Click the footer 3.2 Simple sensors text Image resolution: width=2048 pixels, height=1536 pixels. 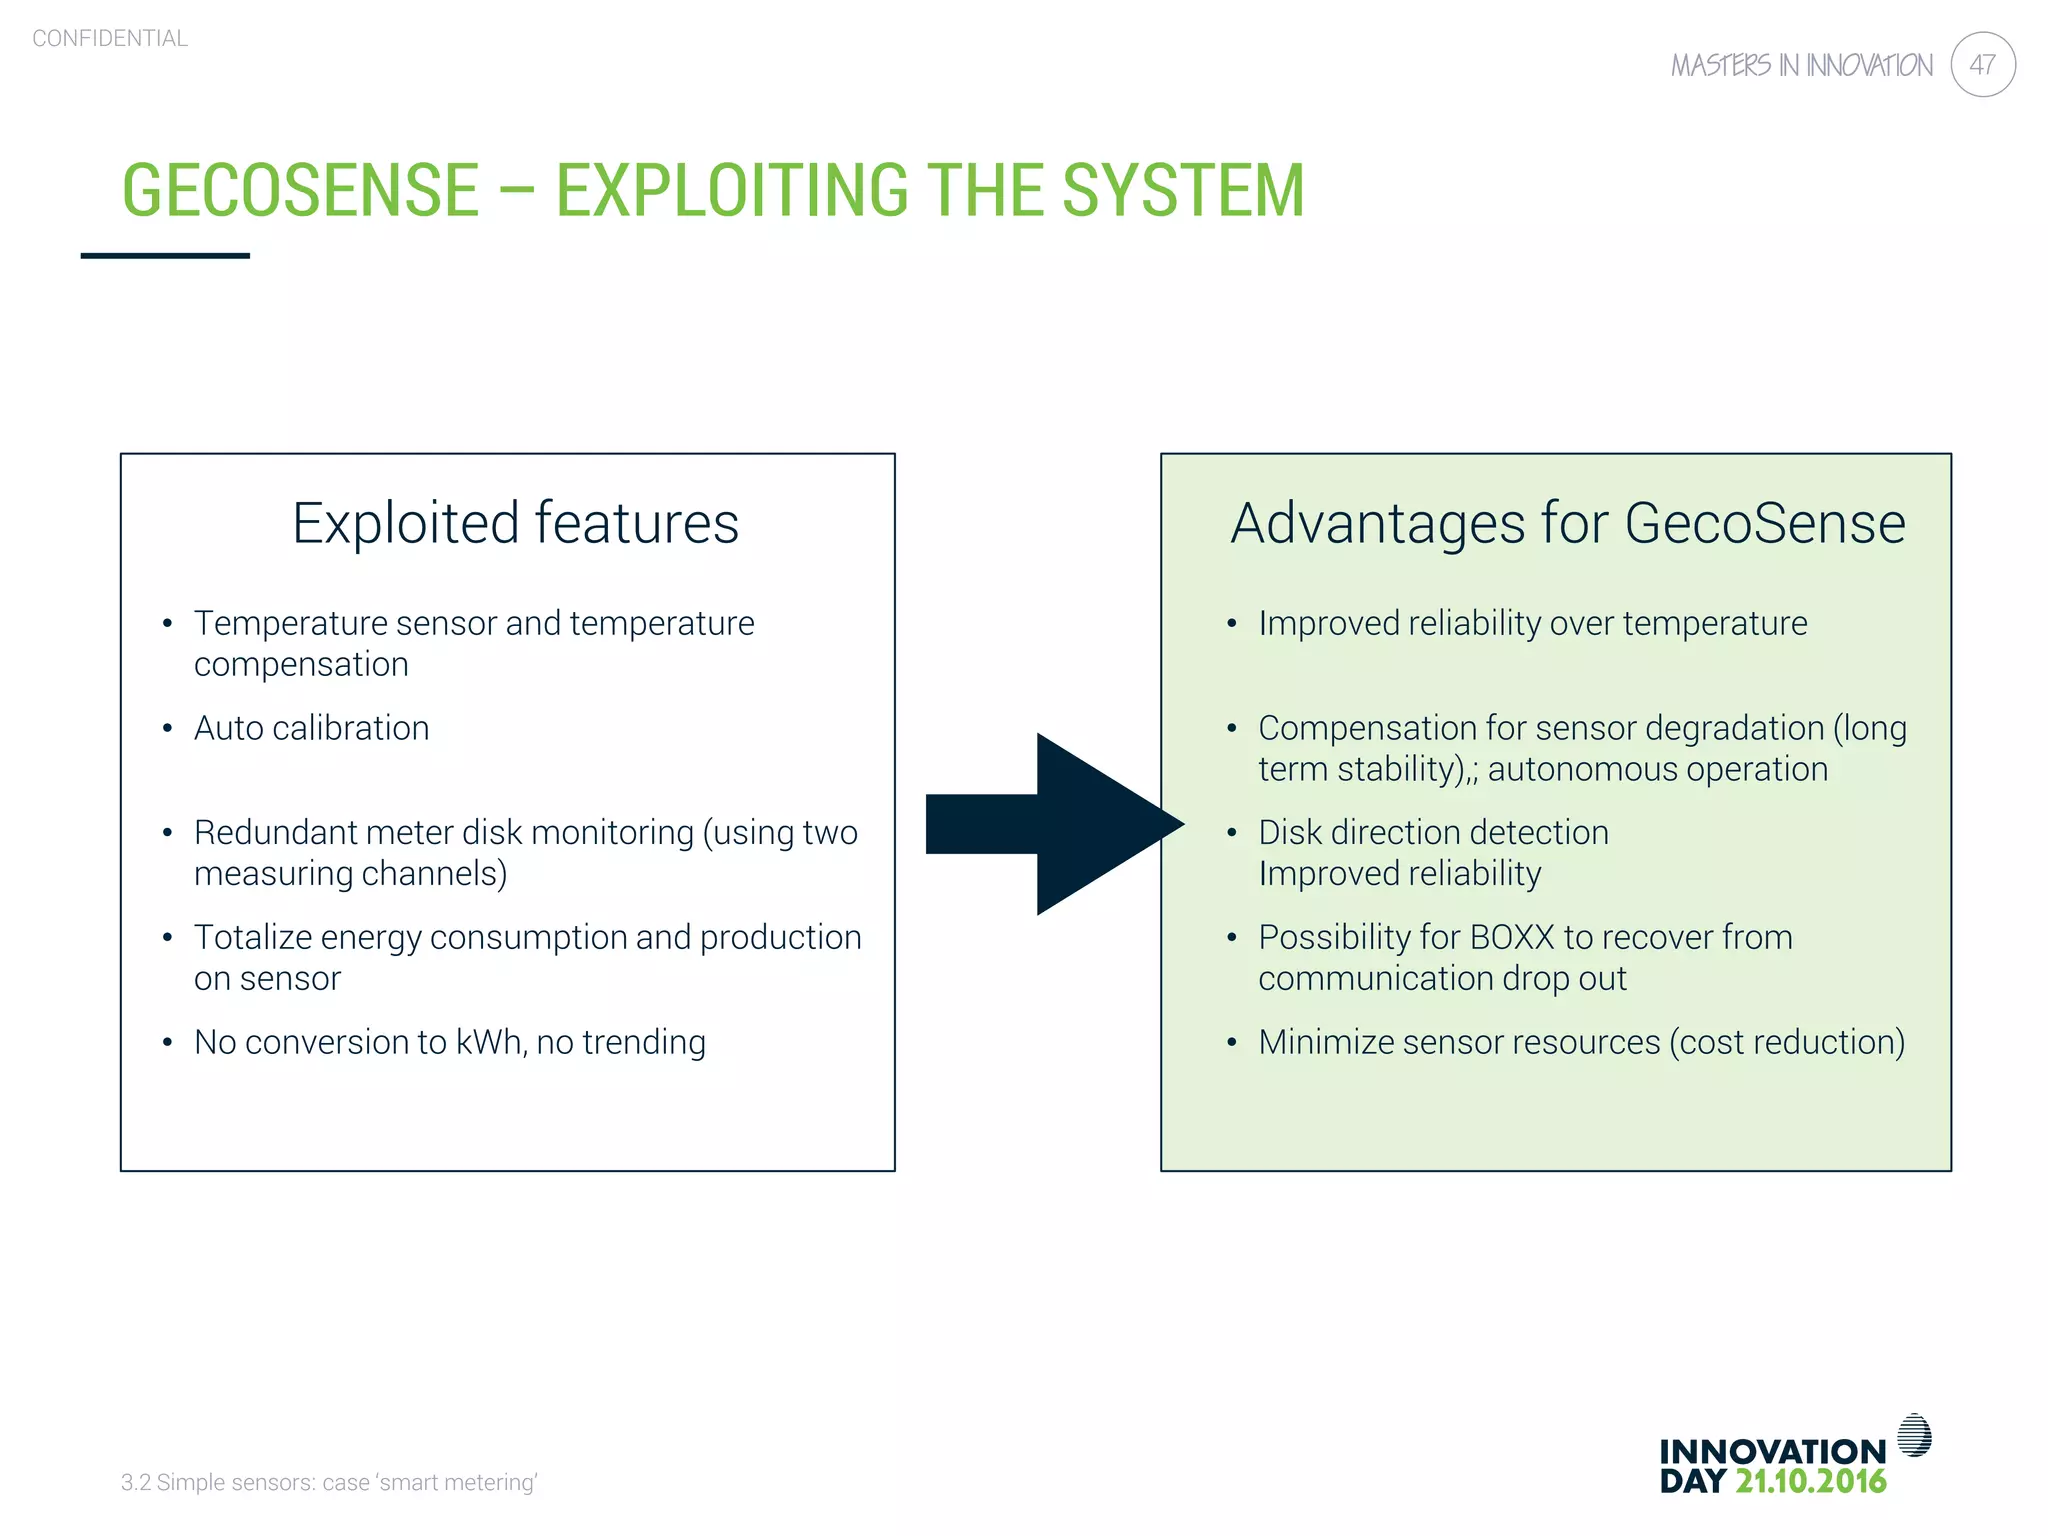click(329, 1482)
